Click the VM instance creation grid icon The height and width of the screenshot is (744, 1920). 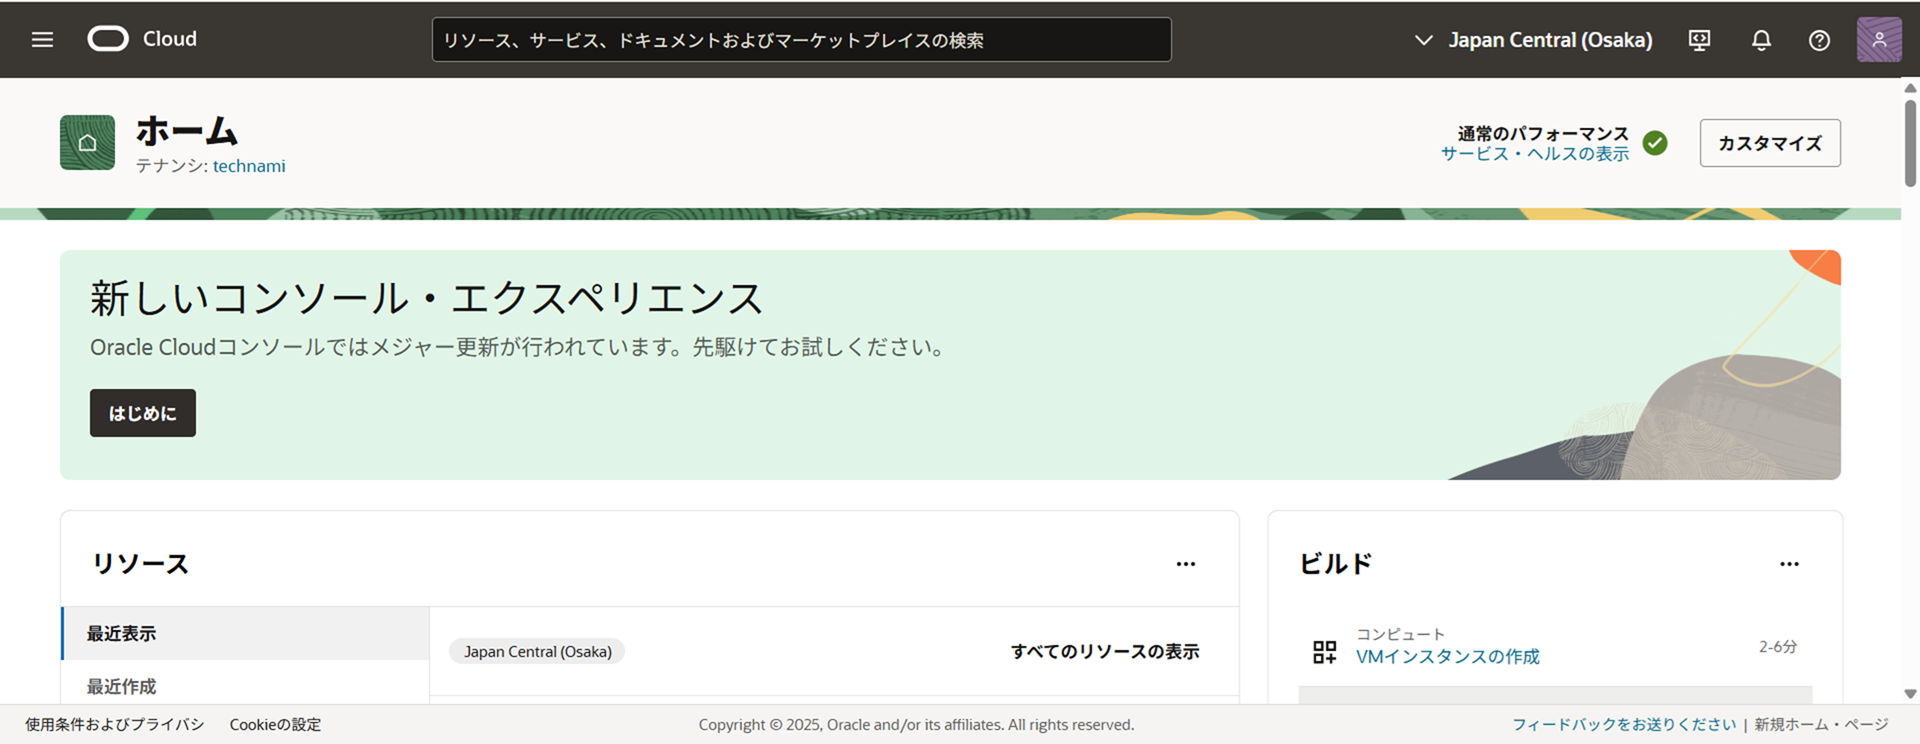[1324, 653]
